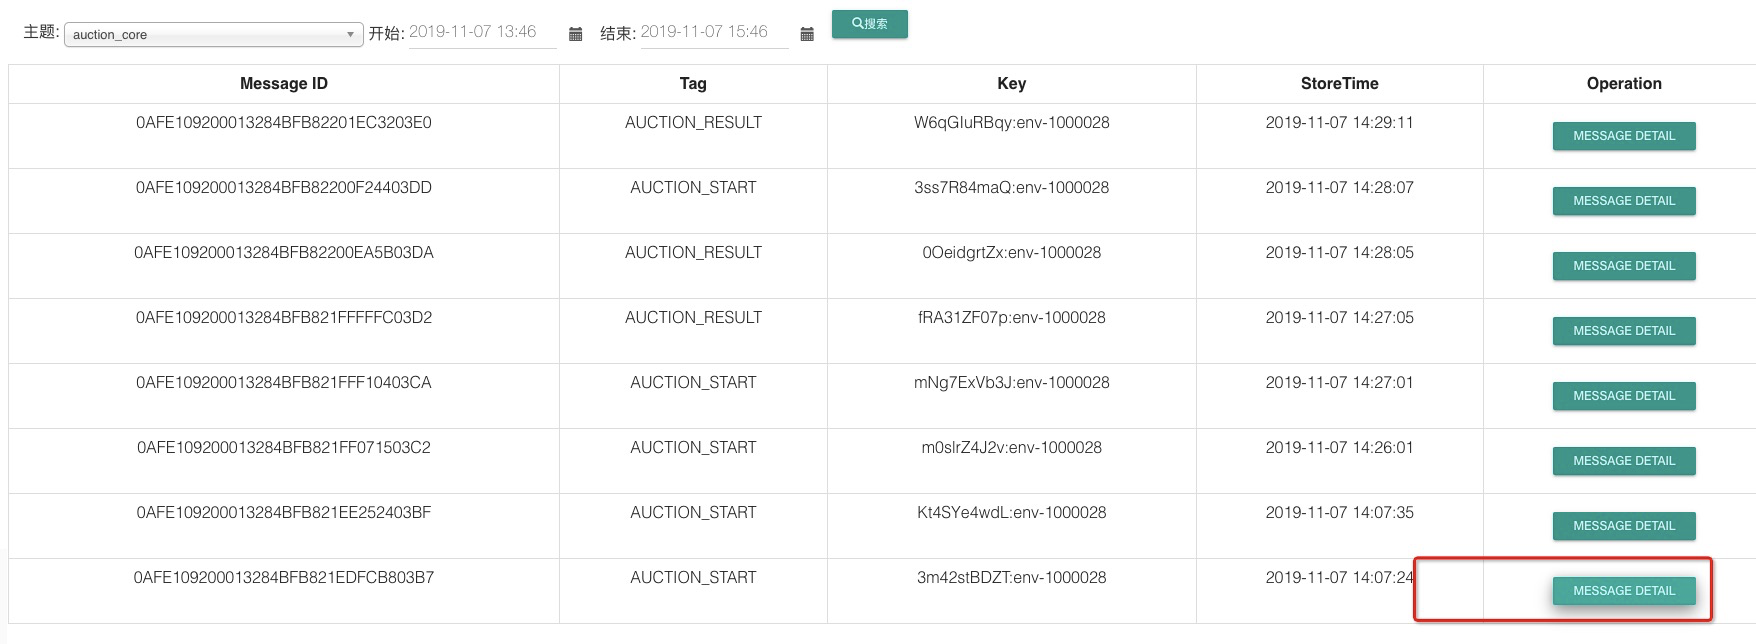1756x644 pixels.
Task: Click the Message ID column header
Action: pyautogui.click(x=283, y=84)
